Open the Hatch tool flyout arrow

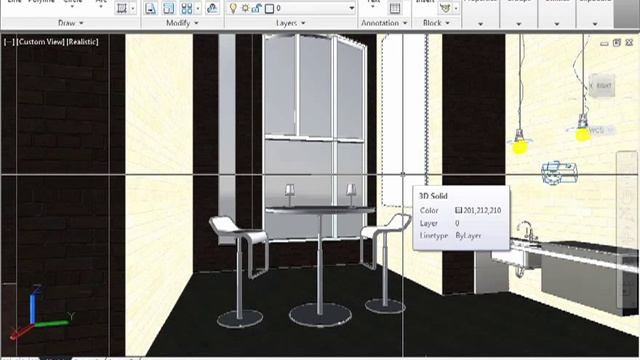(133, 8)
